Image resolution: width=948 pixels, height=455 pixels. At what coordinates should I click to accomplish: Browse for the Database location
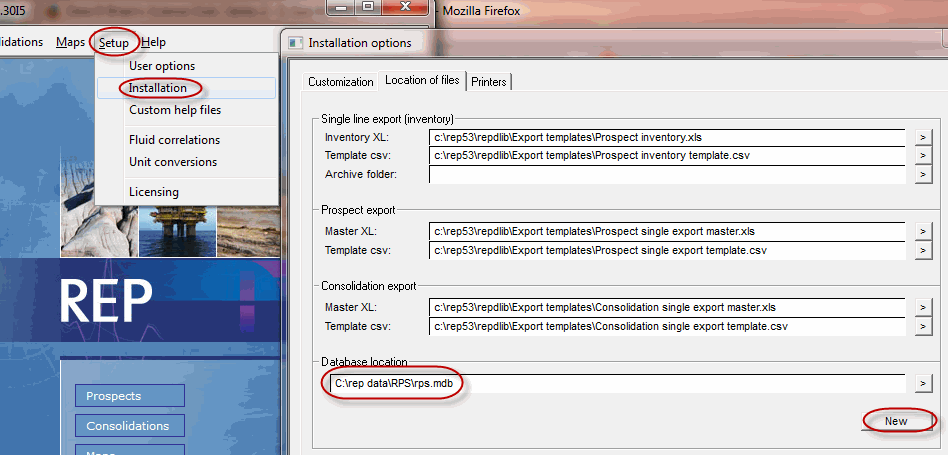point(923,383)
